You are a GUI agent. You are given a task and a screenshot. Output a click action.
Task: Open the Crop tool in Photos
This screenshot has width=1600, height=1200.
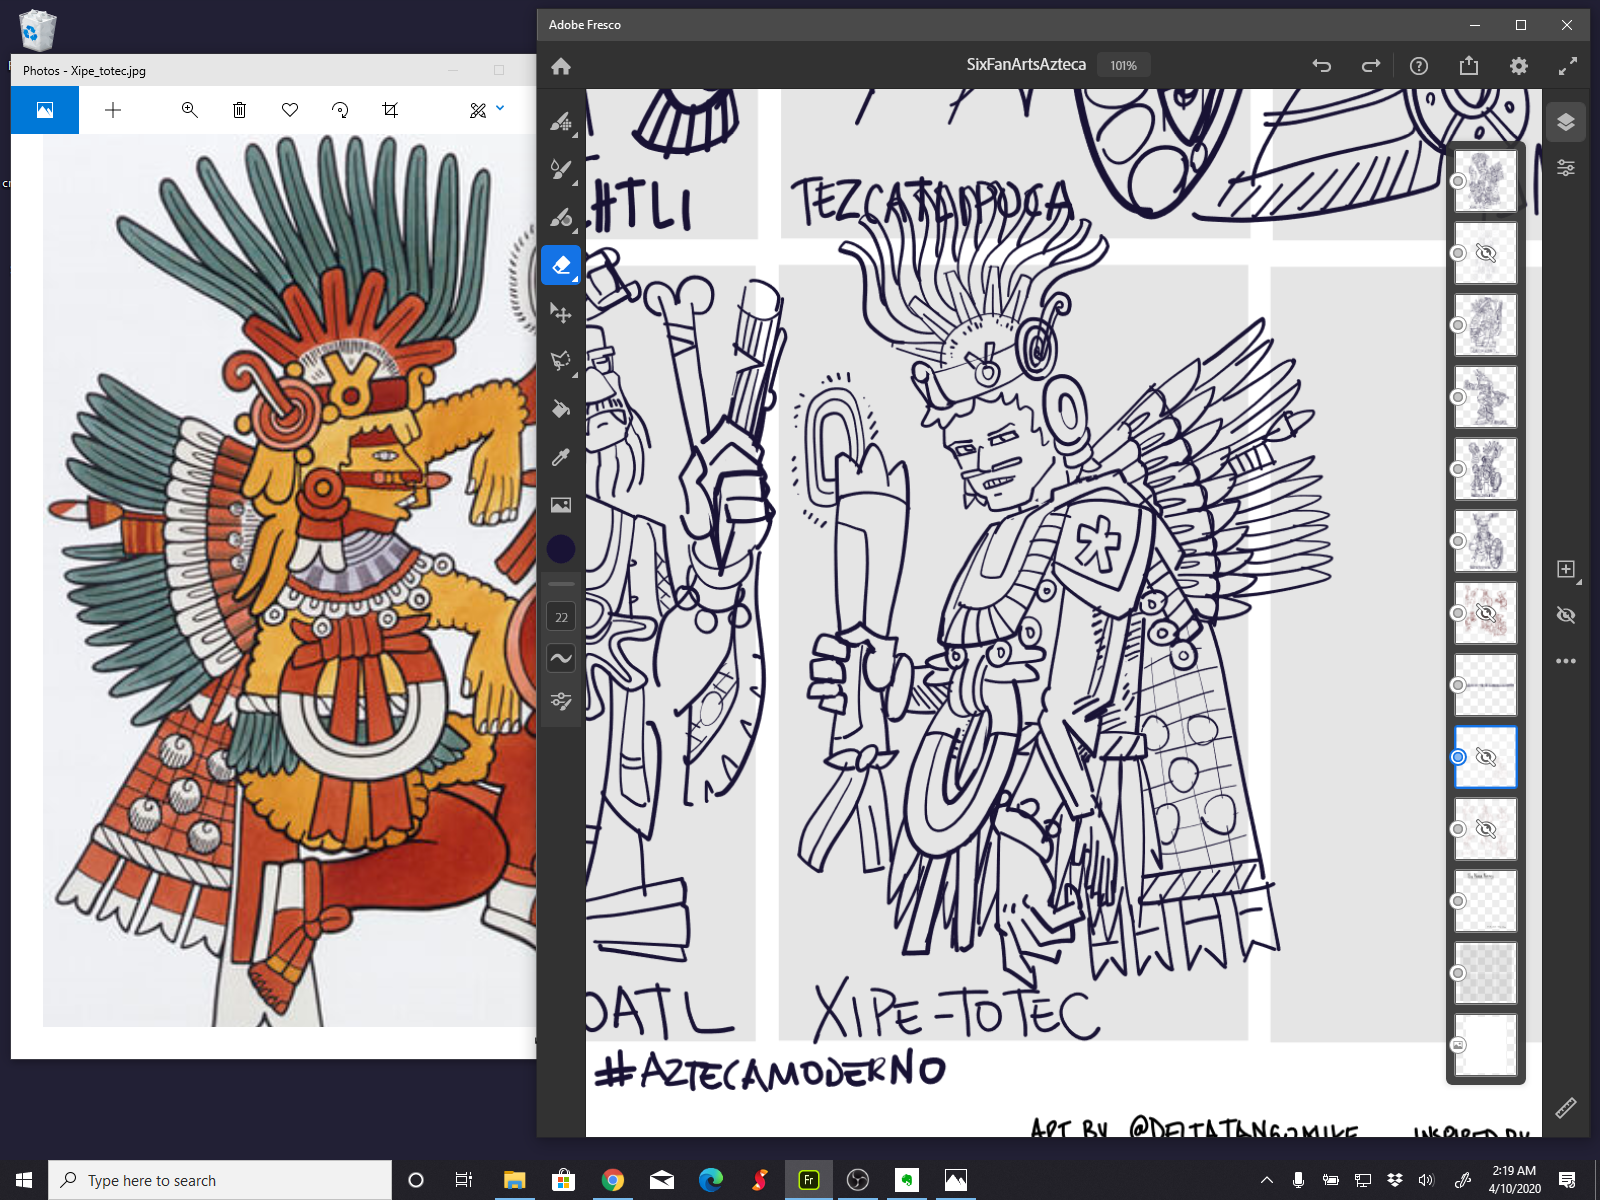(x=390, y=110)
